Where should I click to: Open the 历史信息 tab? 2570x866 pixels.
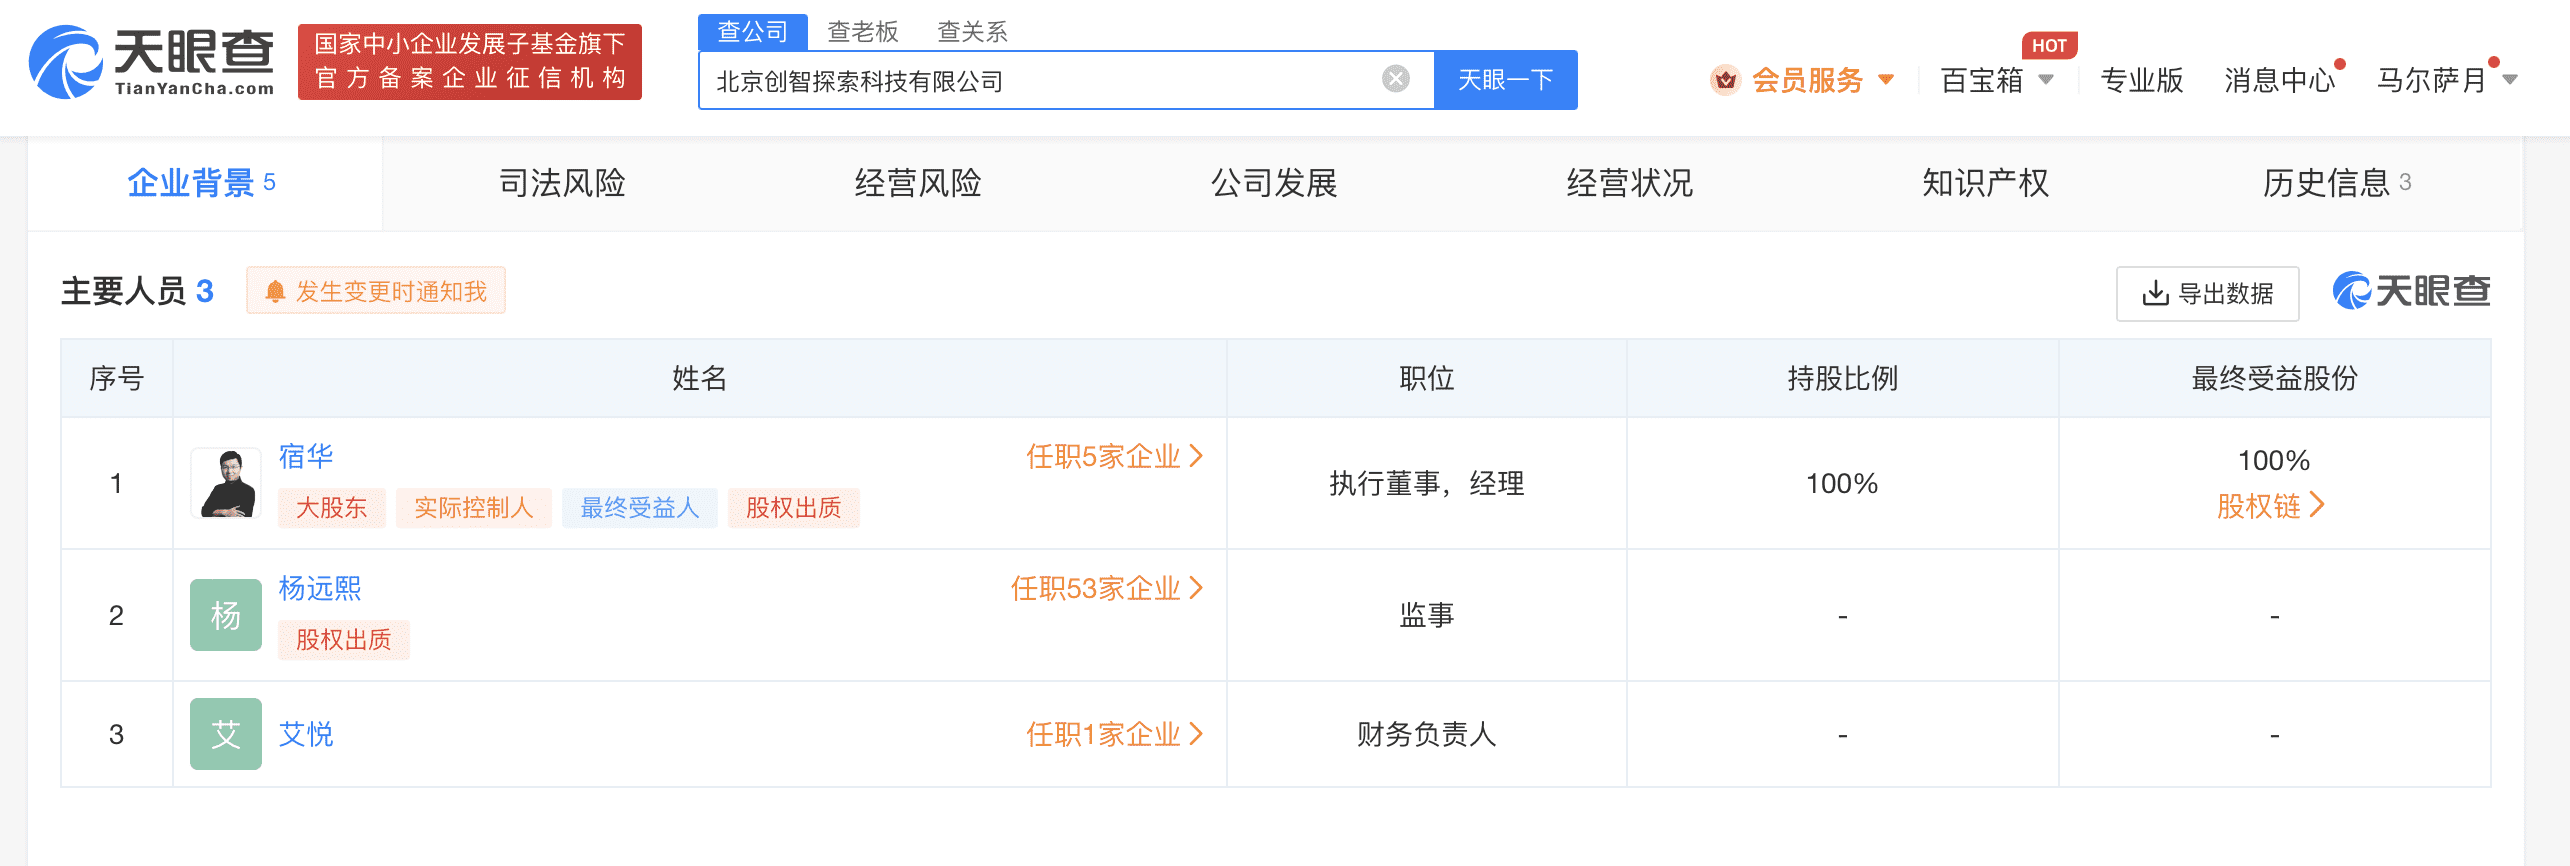[x=2337, y=183]
